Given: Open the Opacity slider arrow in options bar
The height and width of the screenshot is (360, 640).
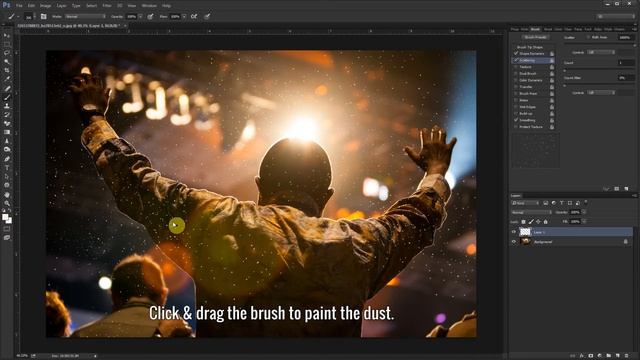Looking at the screenshot, I should (x=140, y=16).
